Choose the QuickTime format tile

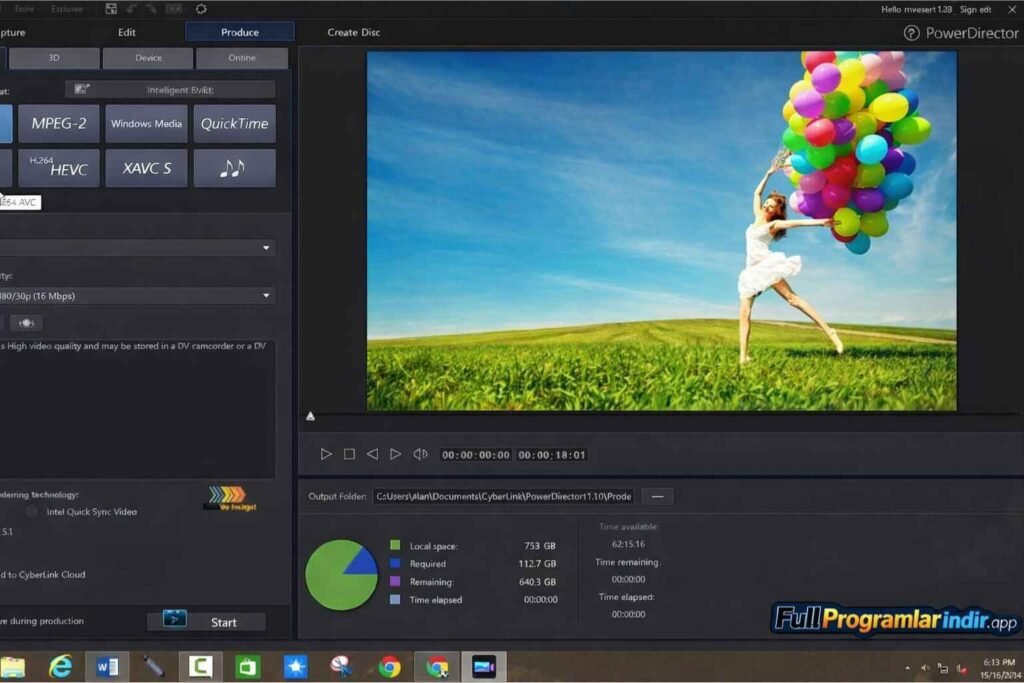click(x=234, y=124)
